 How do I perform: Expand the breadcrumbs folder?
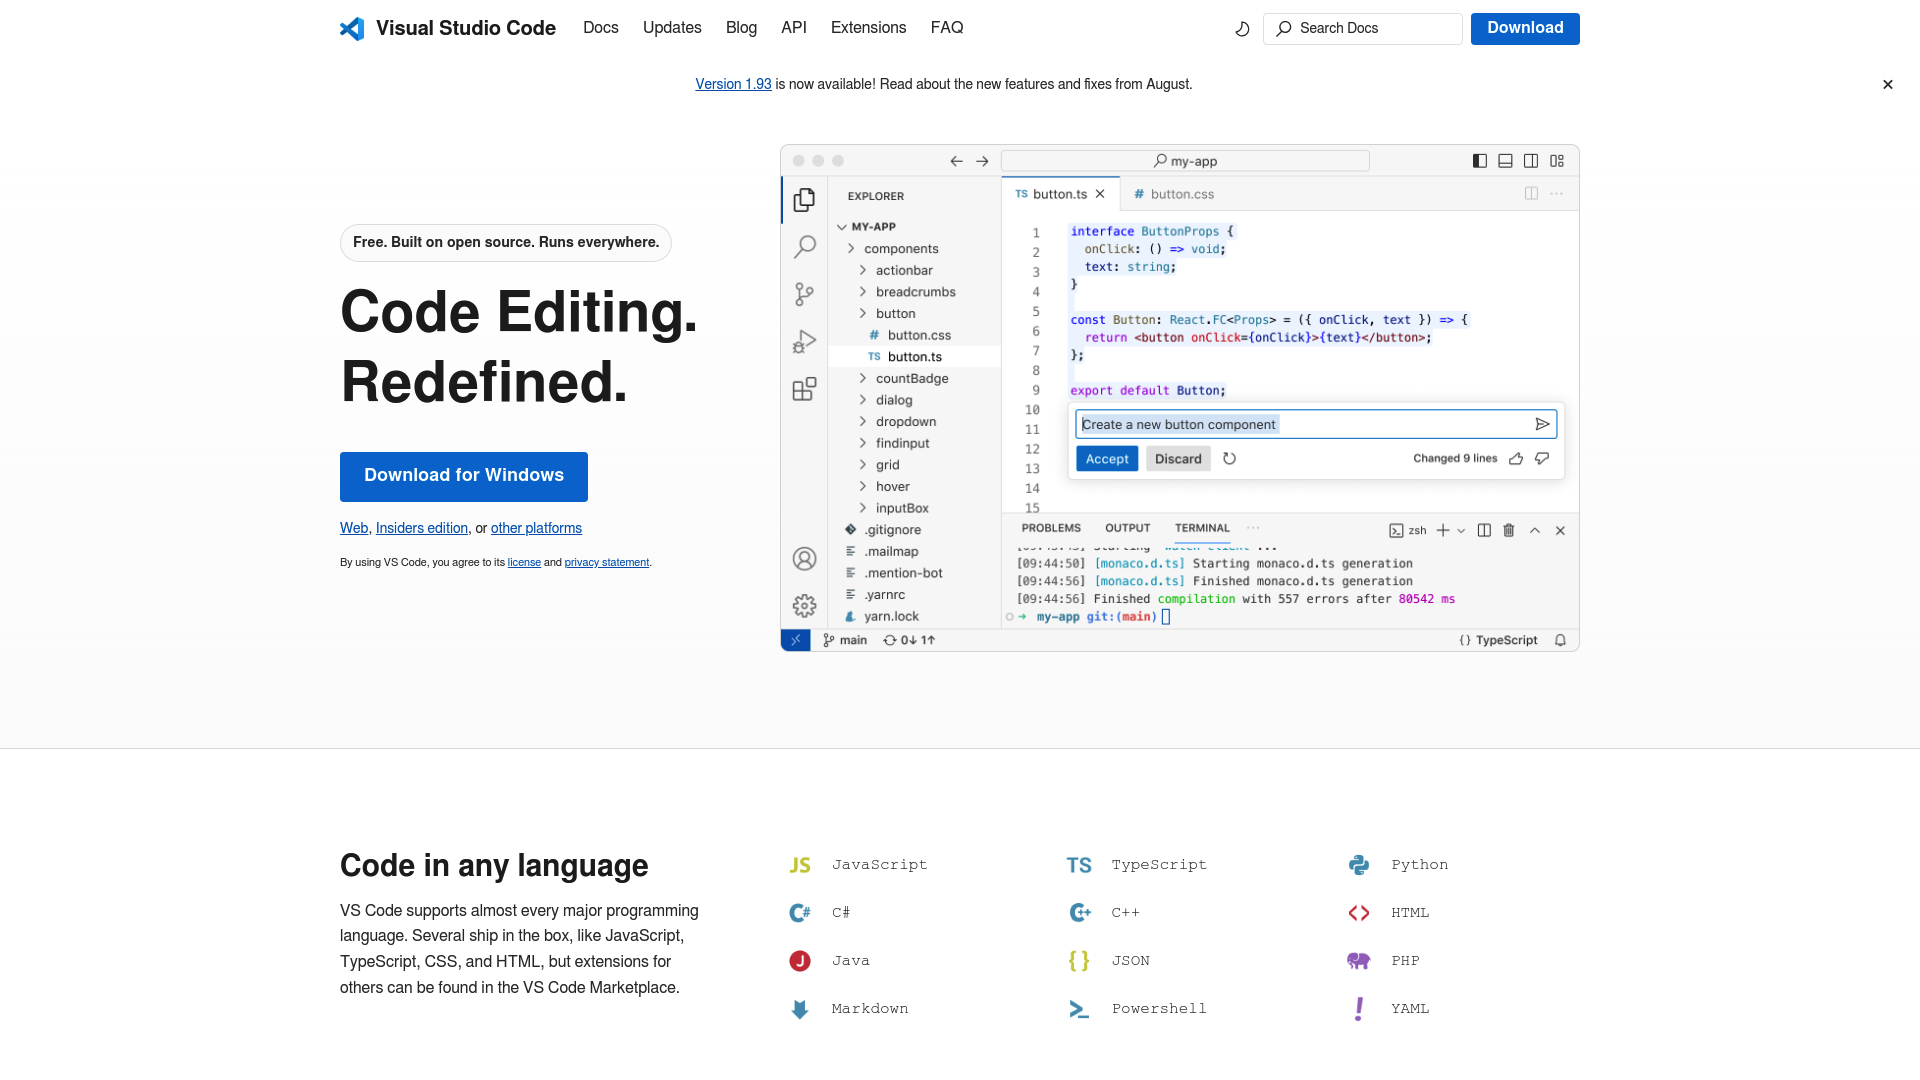point(915,292)
